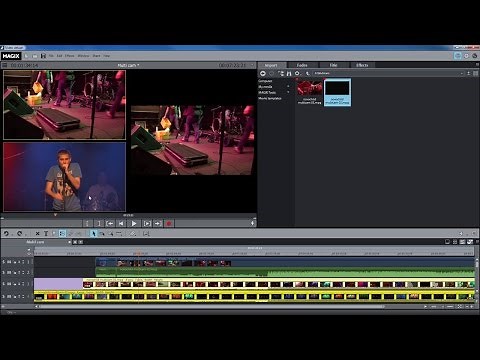
Task: Click the media pool options gear icon
Action: tap(297, 73)
